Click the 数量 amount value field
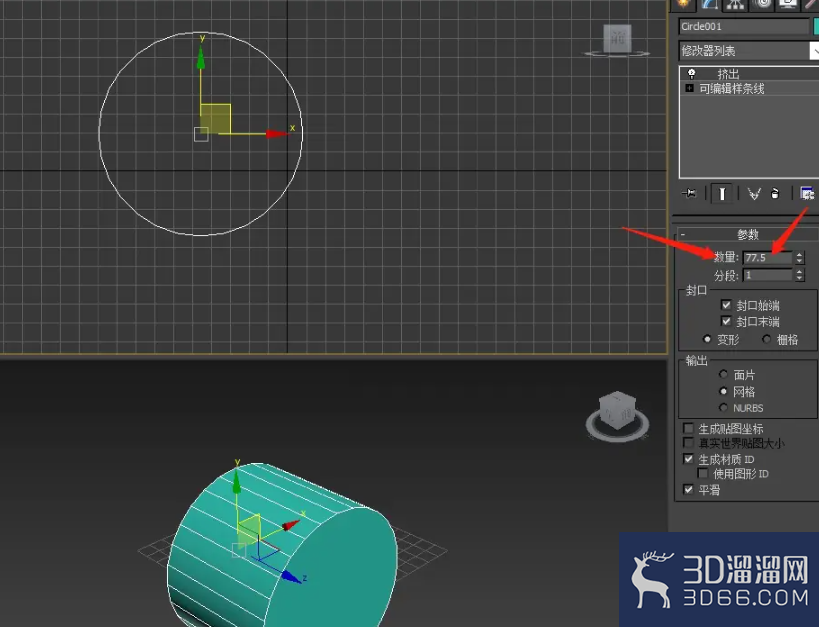The image size is (819, 627). coord(767,258)
